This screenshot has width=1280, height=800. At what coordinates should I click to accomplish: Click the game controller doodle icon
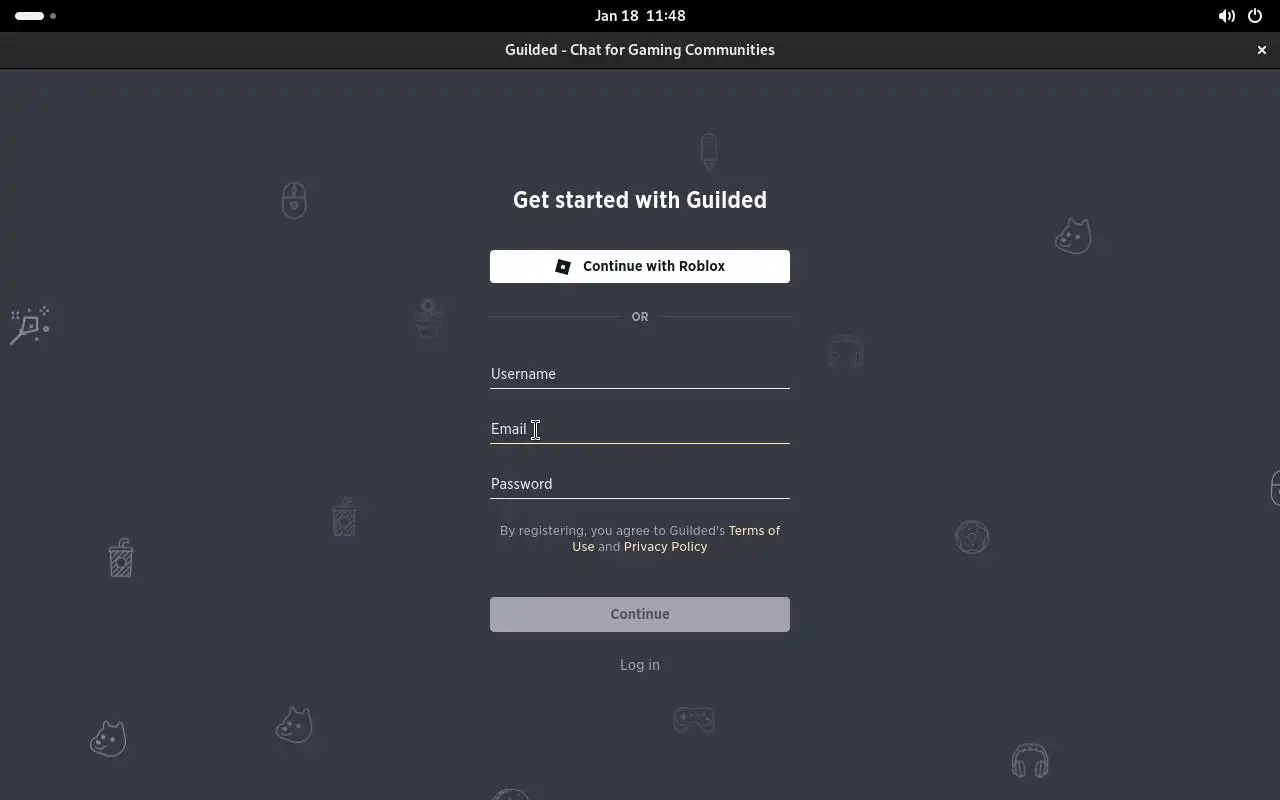coord(694,719)
